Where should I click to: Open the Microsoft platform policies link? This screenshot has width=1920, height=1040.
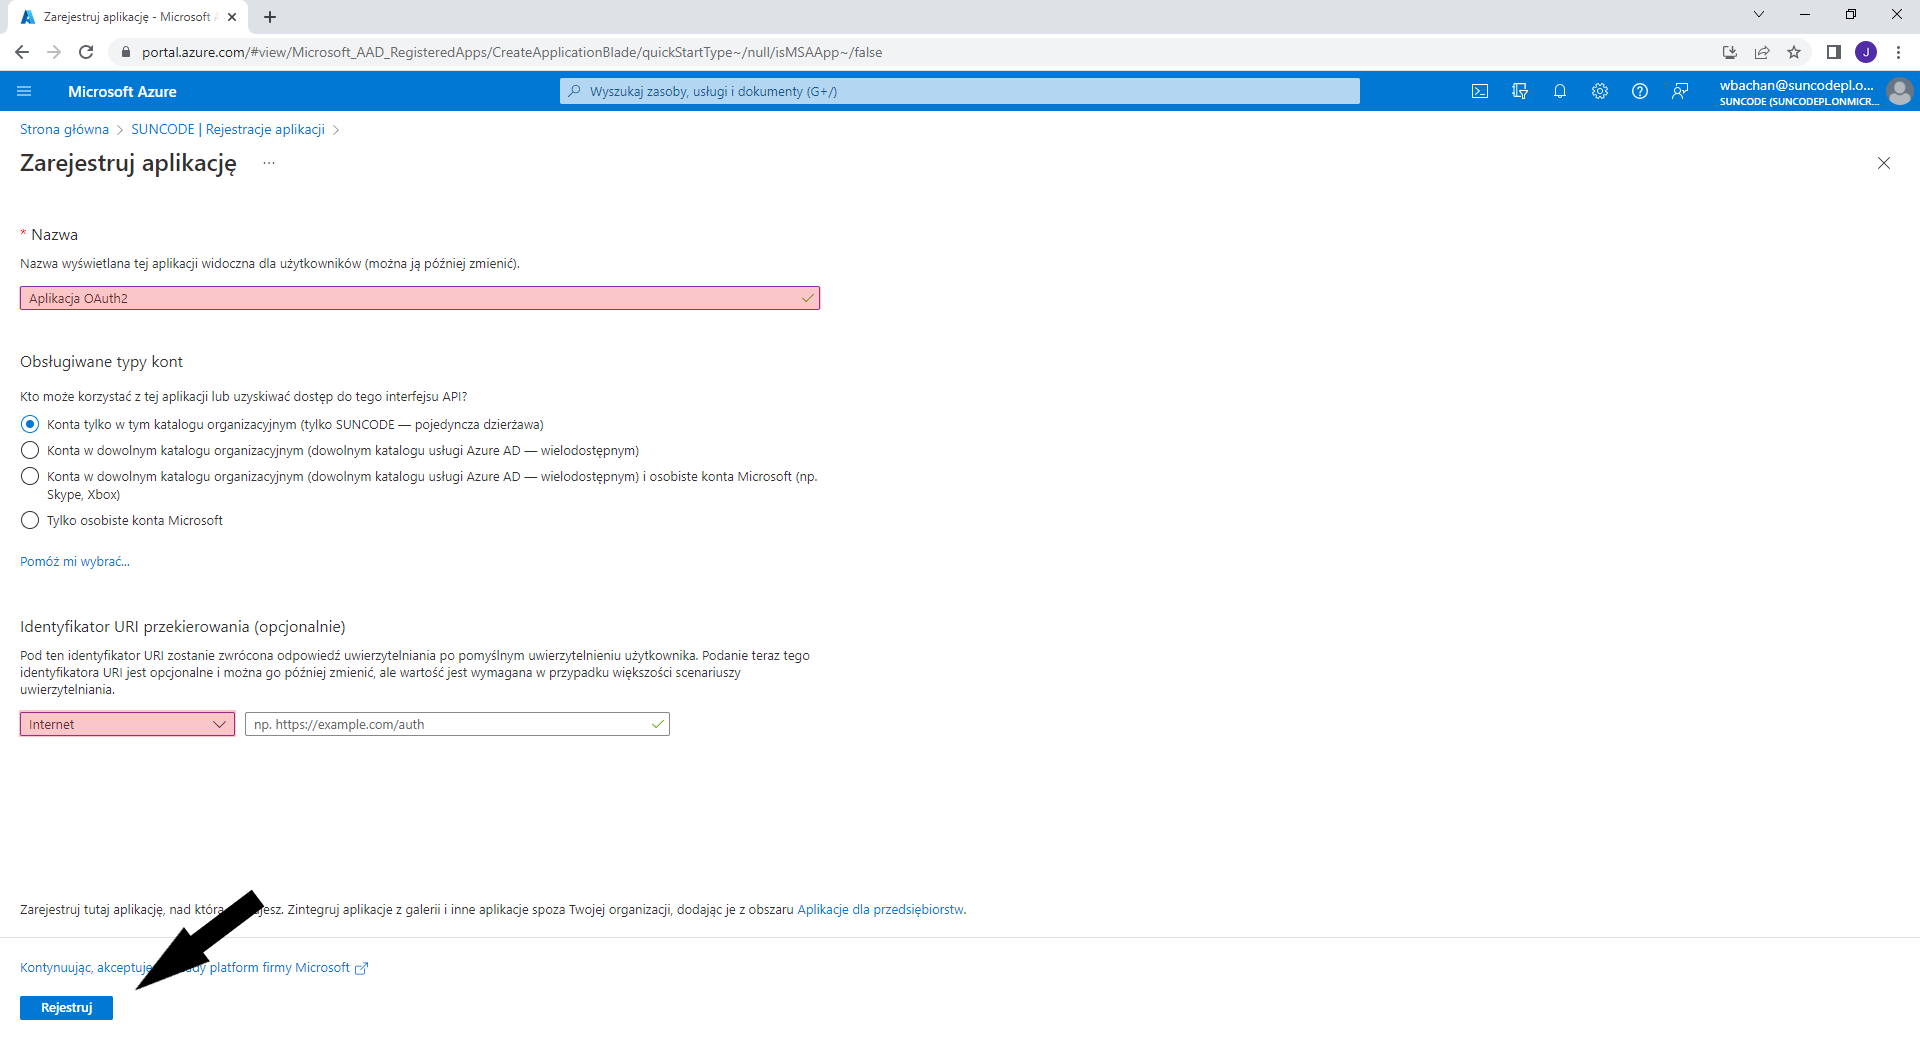click(x=194, y=967)
